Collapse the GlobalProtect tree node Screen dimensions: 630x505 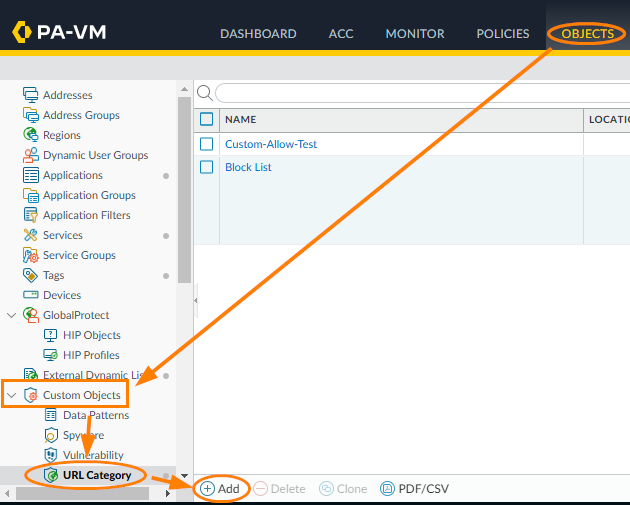12,315
